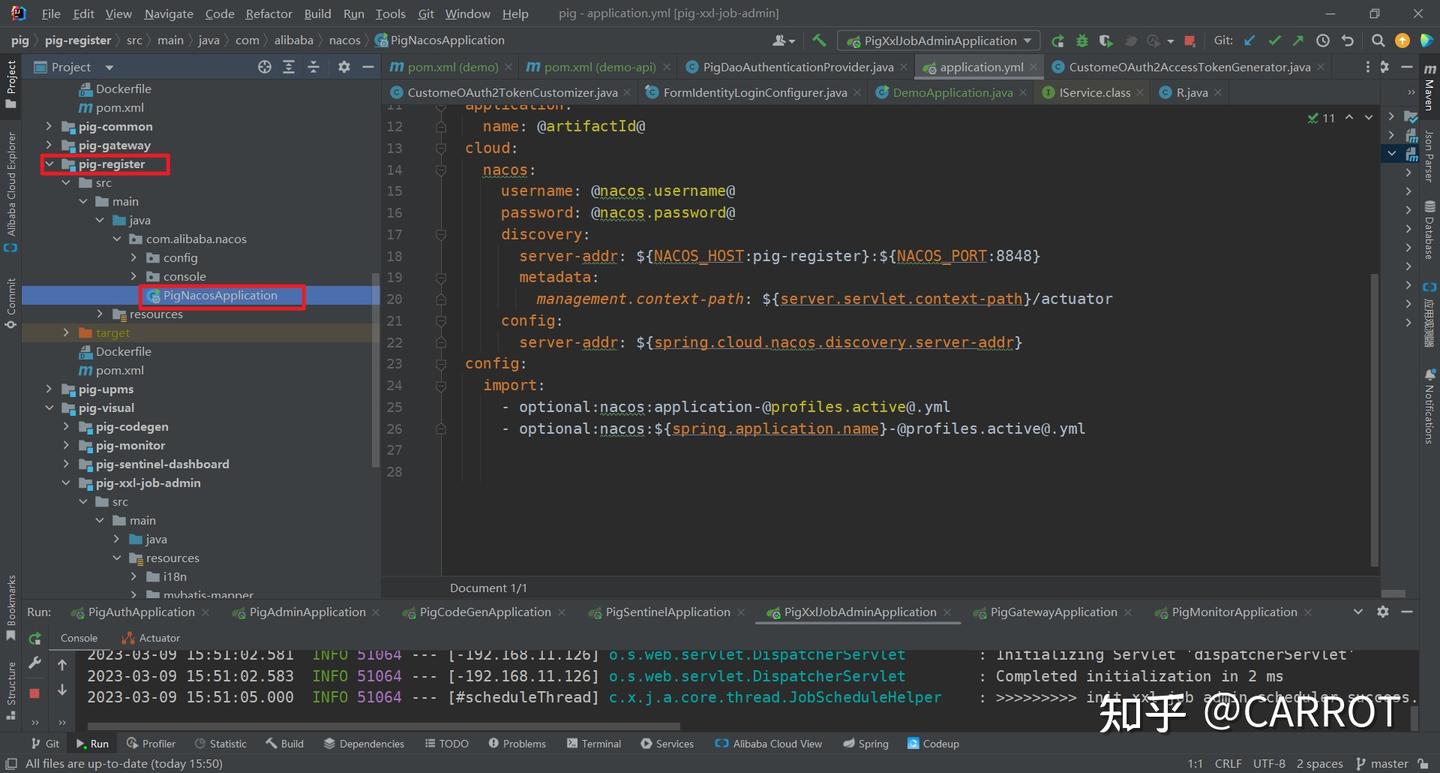The width and height of the screenshot is (1440, 773).
Task: Toggle the Json Parser side panel
Action: [x=1429, y=156]
